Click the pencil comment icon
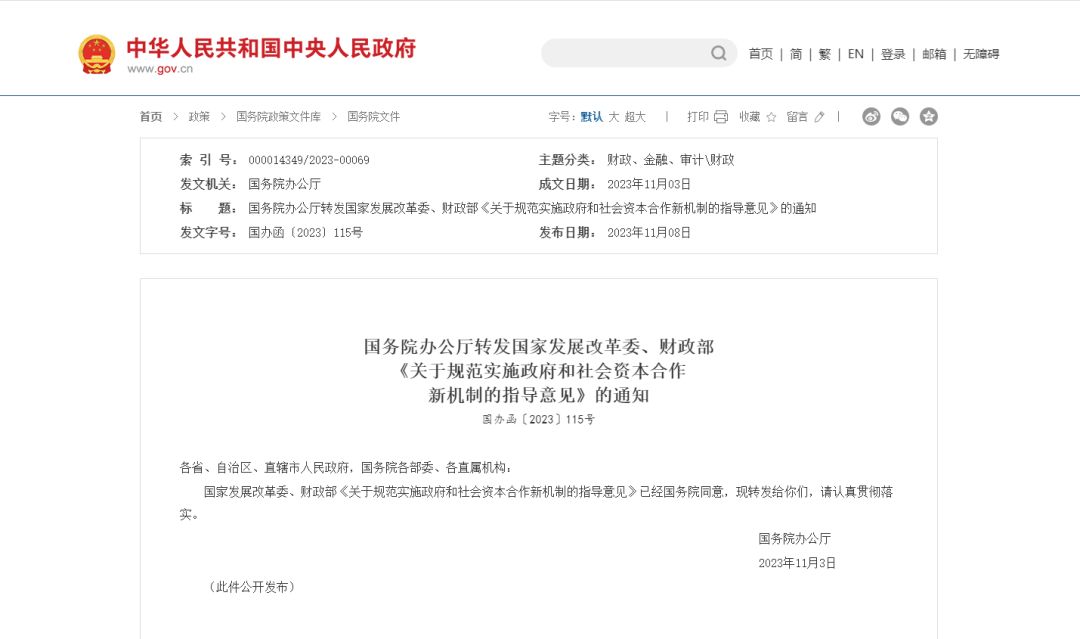The width and height of the screenshot is (1080, 639). pyautogui.click(x=819, y=117)
